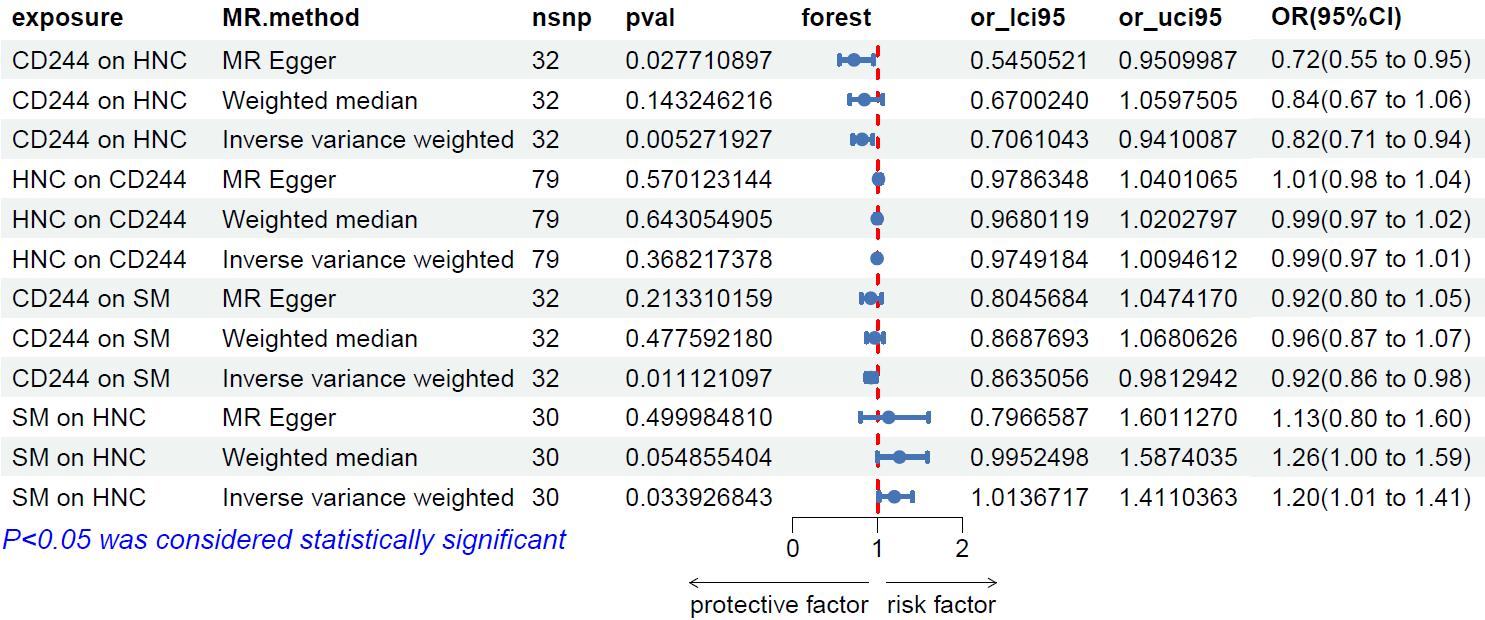Click the "exposure" column header
1485x620 pixels.
pyautogui.click(x=68, y=18)
